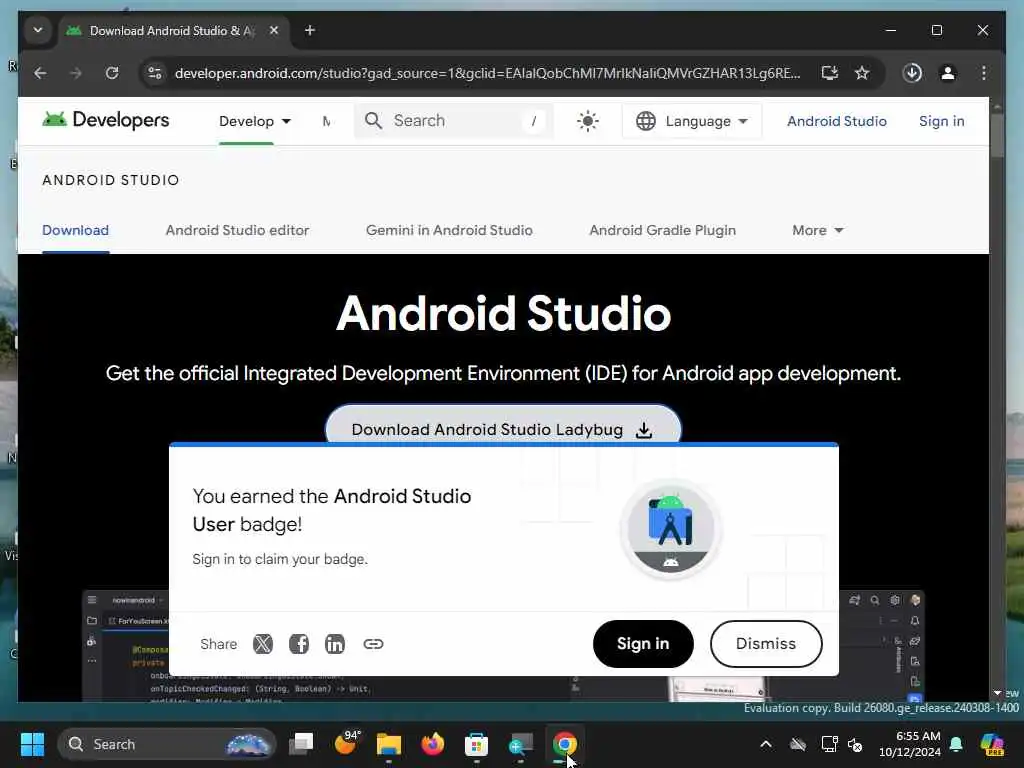
Task: Click Sign in in page header
Action: tap(941, 121)
